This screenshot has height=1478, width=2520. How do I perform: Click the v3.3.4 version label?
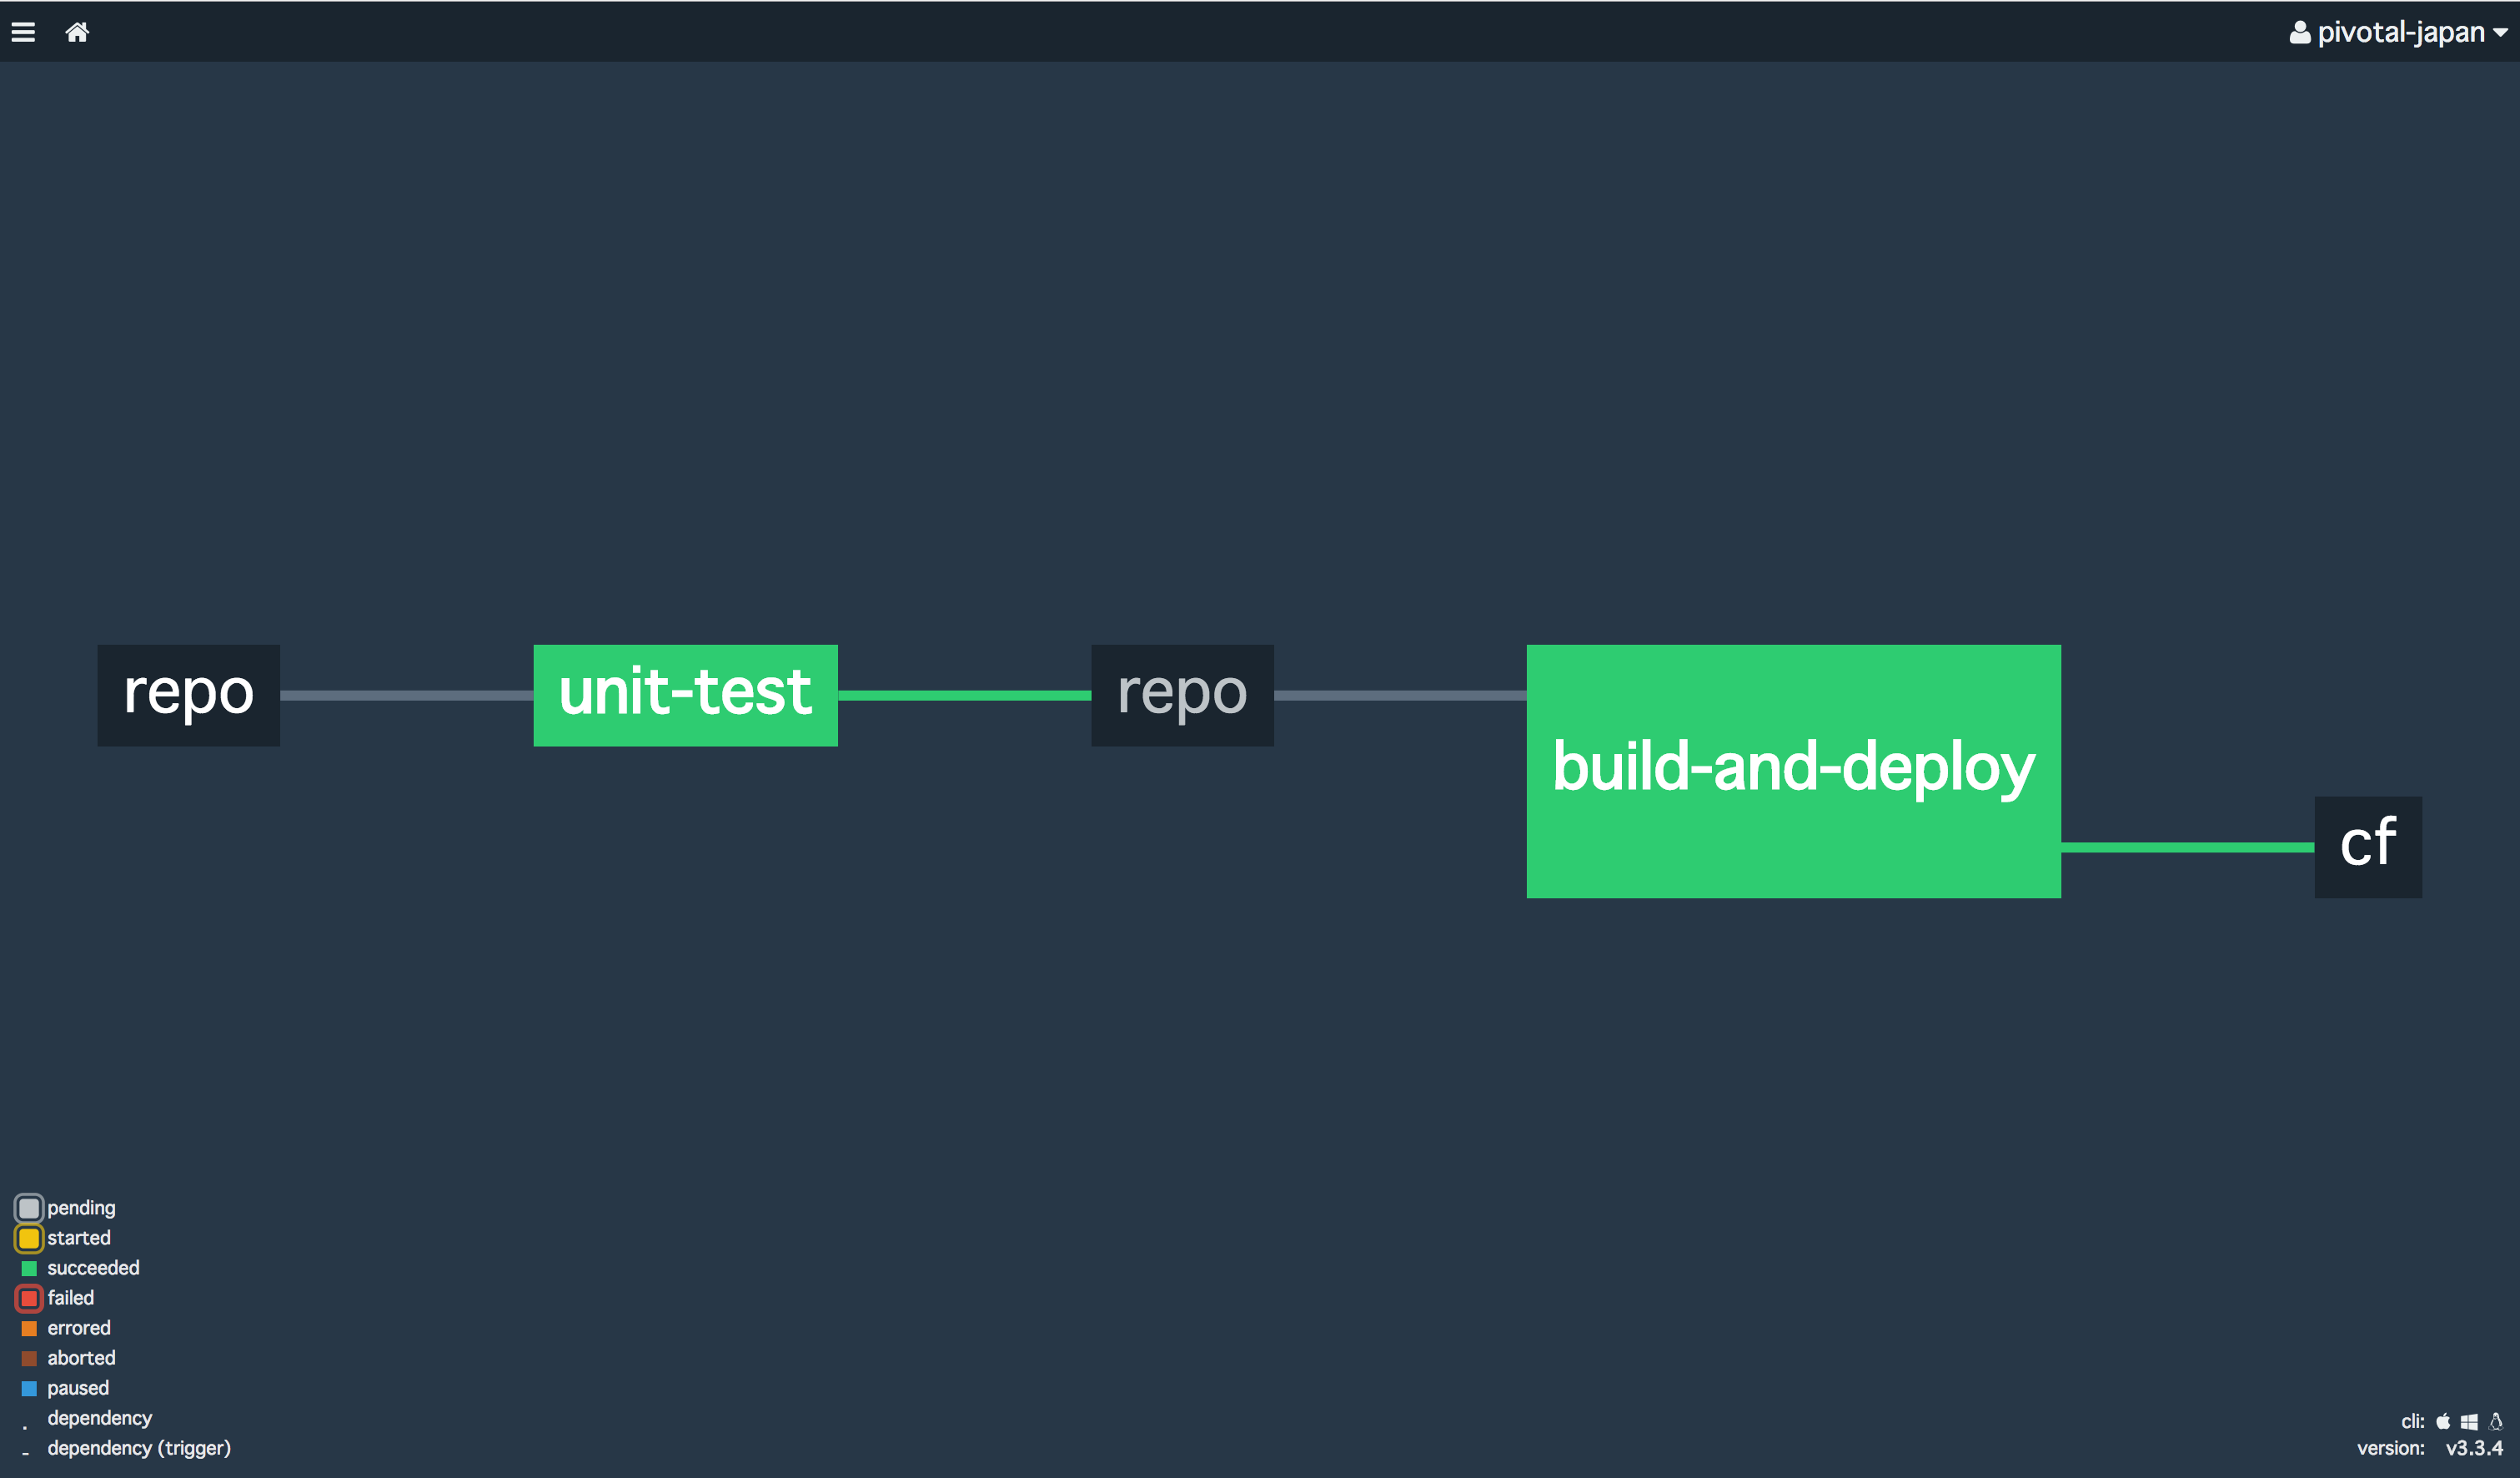tap(2473, 1448)
